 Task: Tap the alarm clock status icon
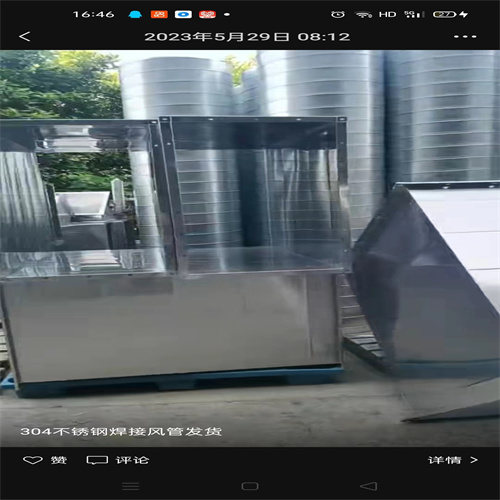pyautogui.click(x=338, y=14)
